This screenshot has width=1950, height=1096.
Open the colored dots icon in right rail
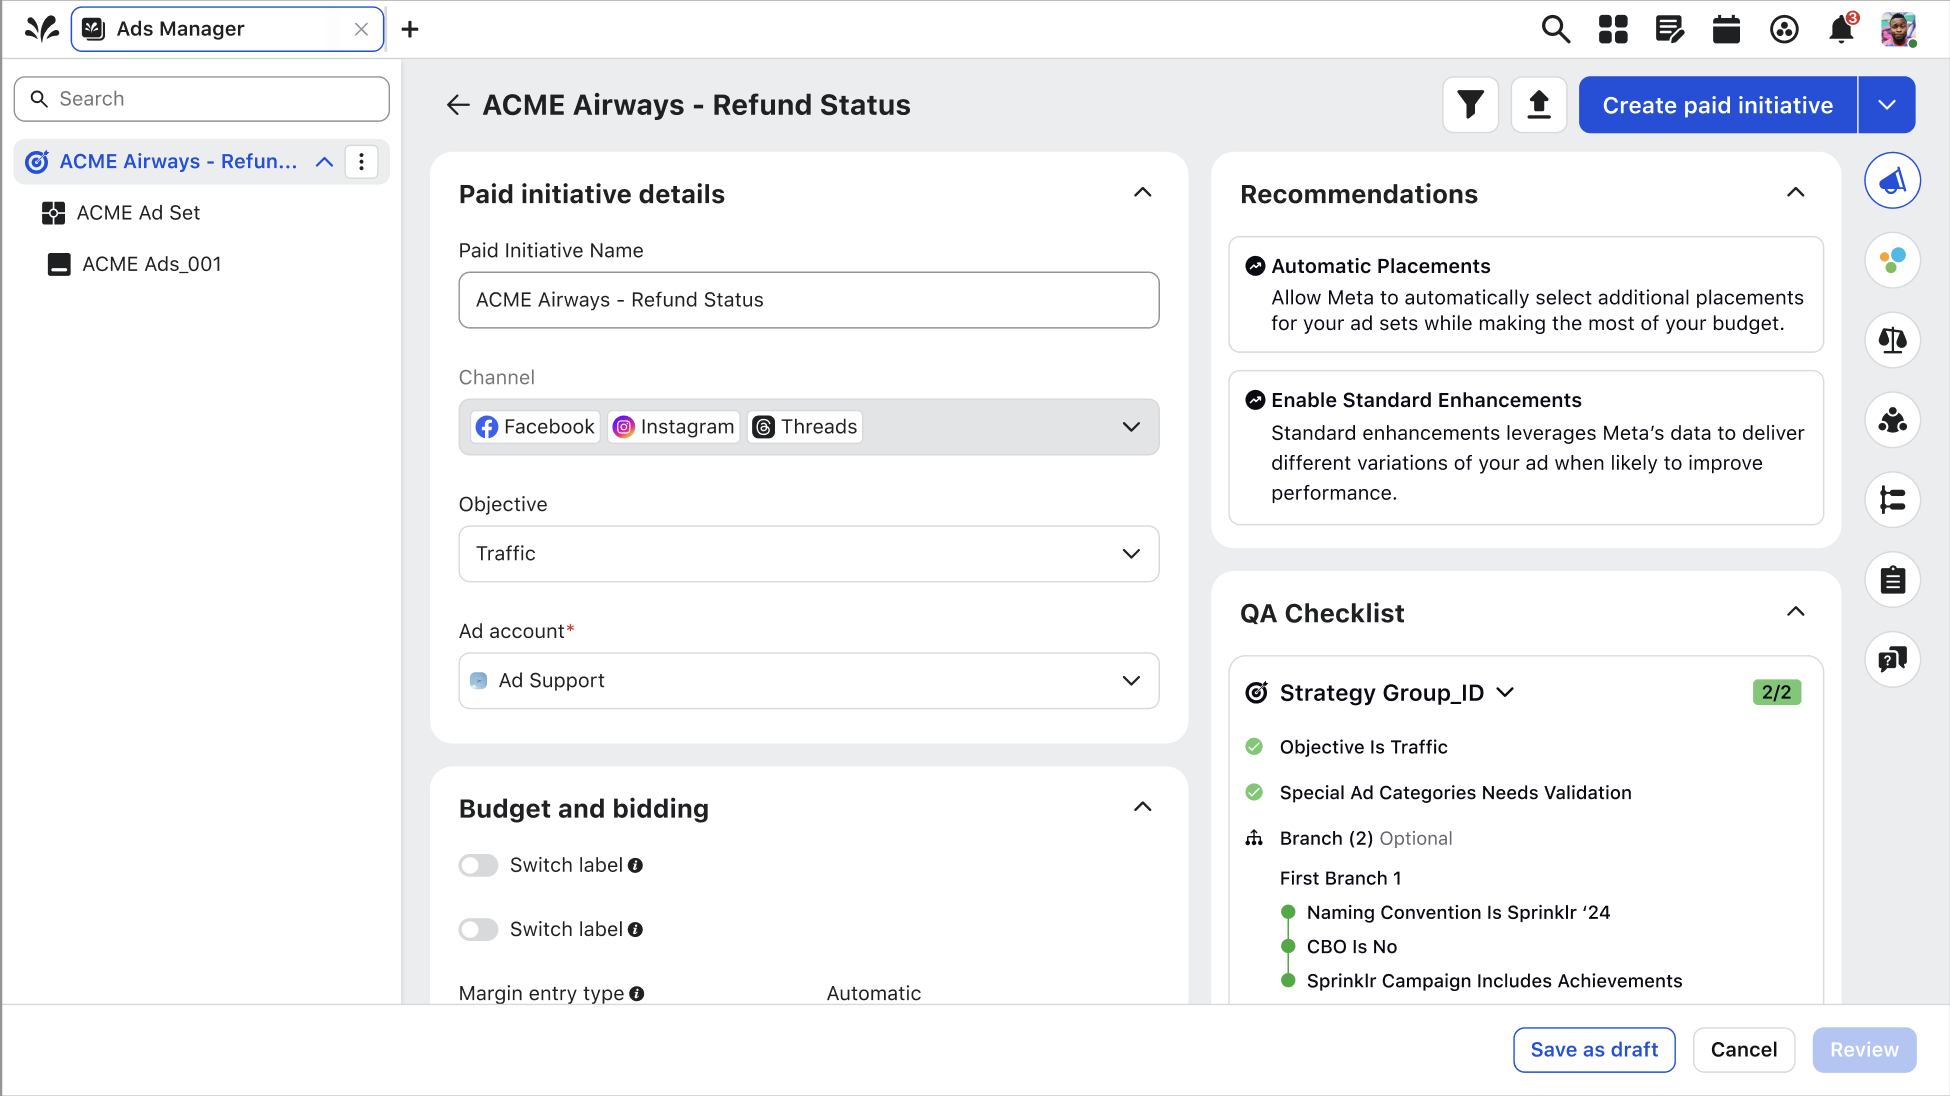point(1892,260)
